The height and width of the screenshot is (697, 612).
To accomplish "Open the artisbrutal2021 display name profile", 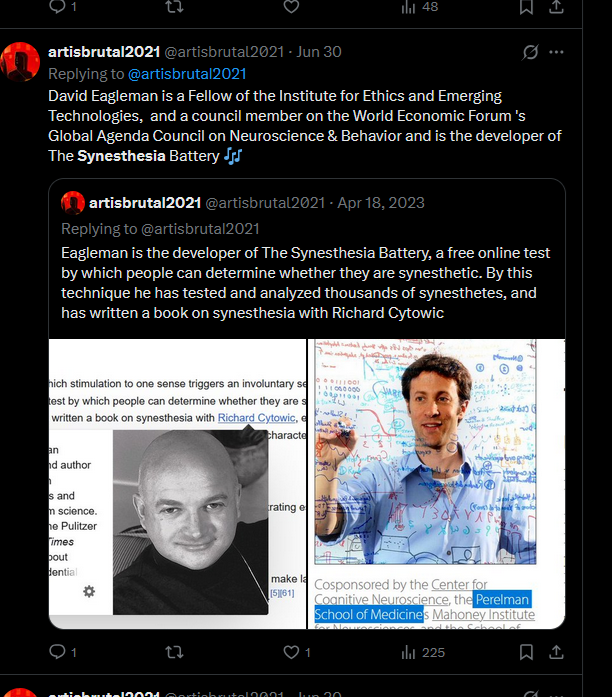I will point(104,52).
